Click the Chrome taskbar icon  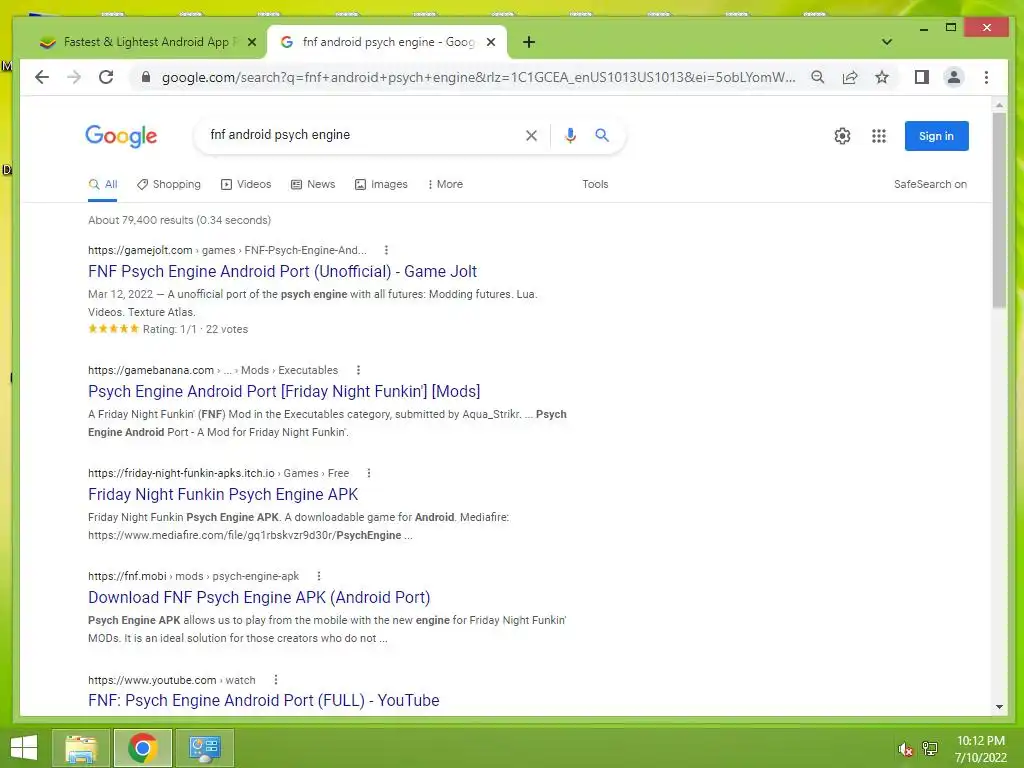[142, 748]
